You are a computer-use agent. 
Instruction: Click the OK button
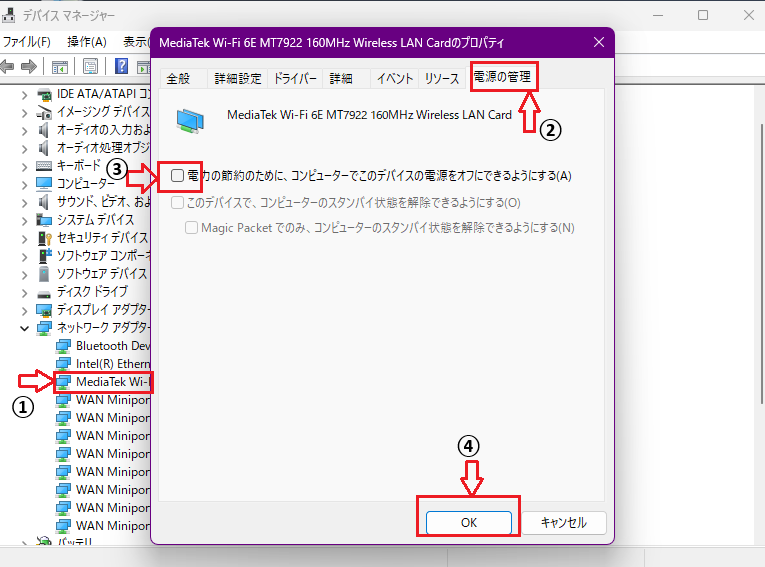(x=469, y=523)
